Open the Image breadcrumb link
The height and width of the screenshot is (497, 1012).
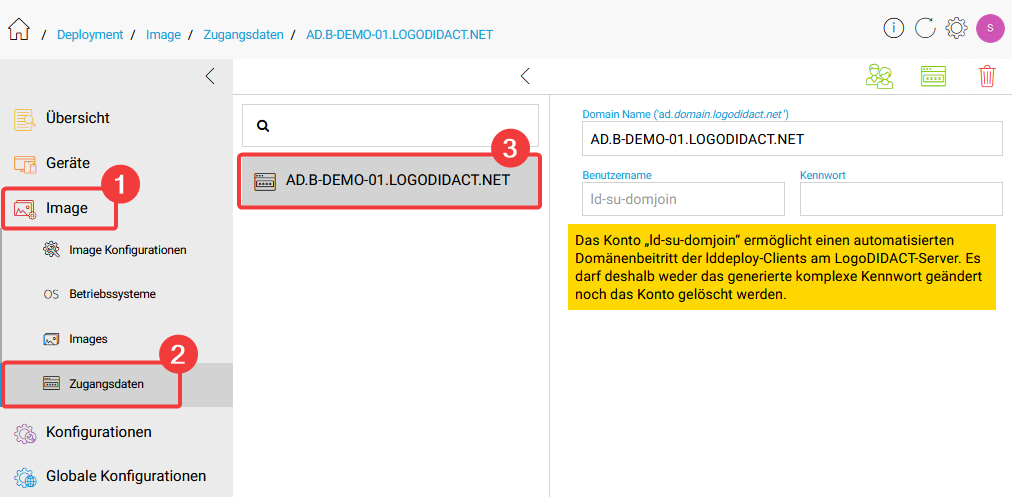[163, 35]
